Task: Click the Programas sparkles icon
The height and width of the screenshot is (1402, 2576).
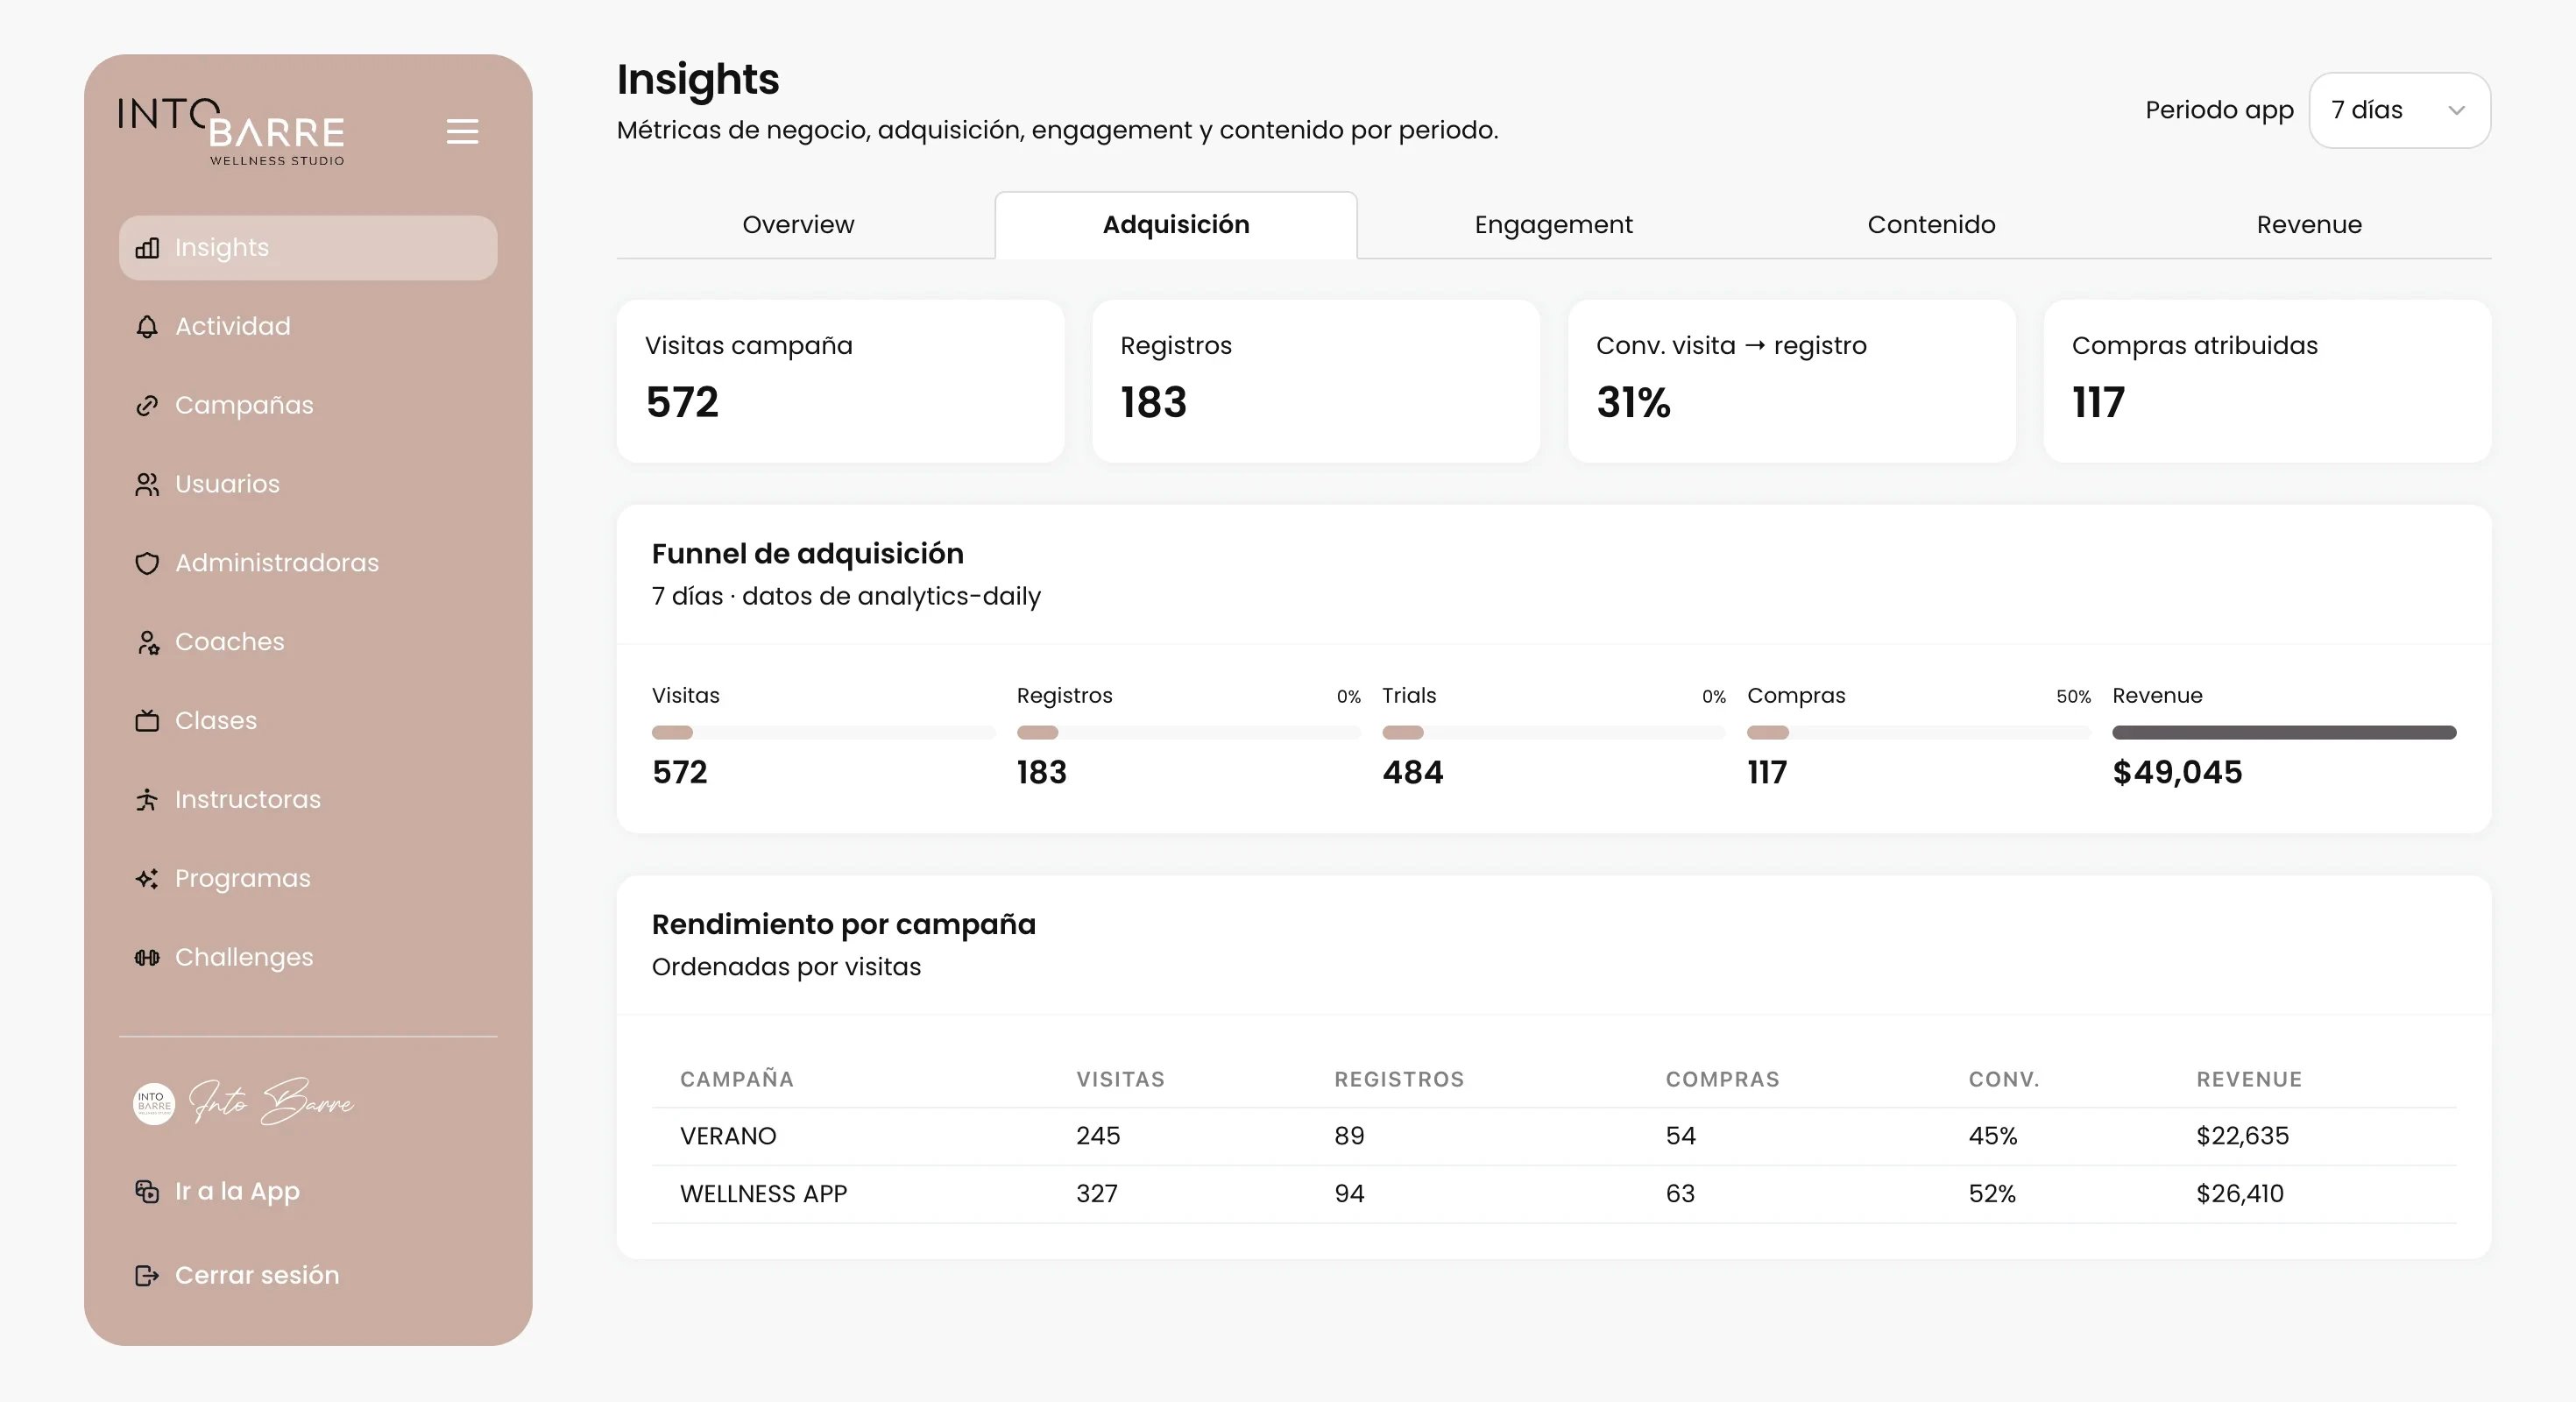Action: tap(147, 879)
